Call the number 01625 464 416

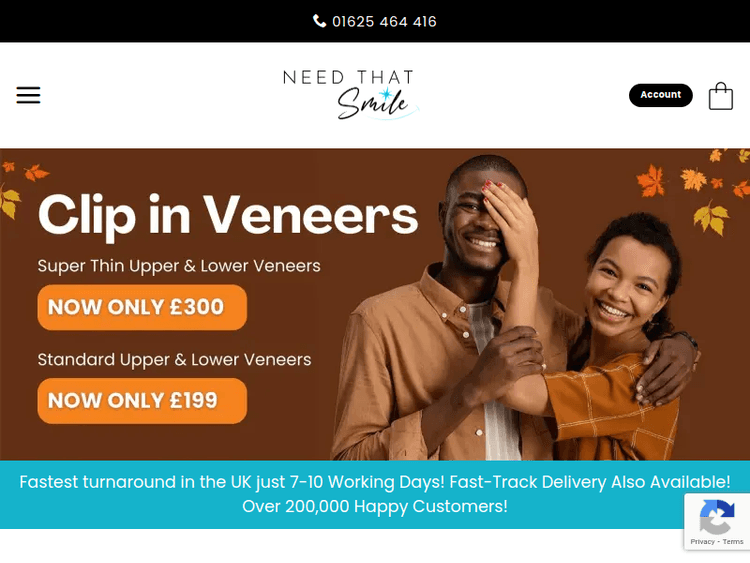point(384,22)
